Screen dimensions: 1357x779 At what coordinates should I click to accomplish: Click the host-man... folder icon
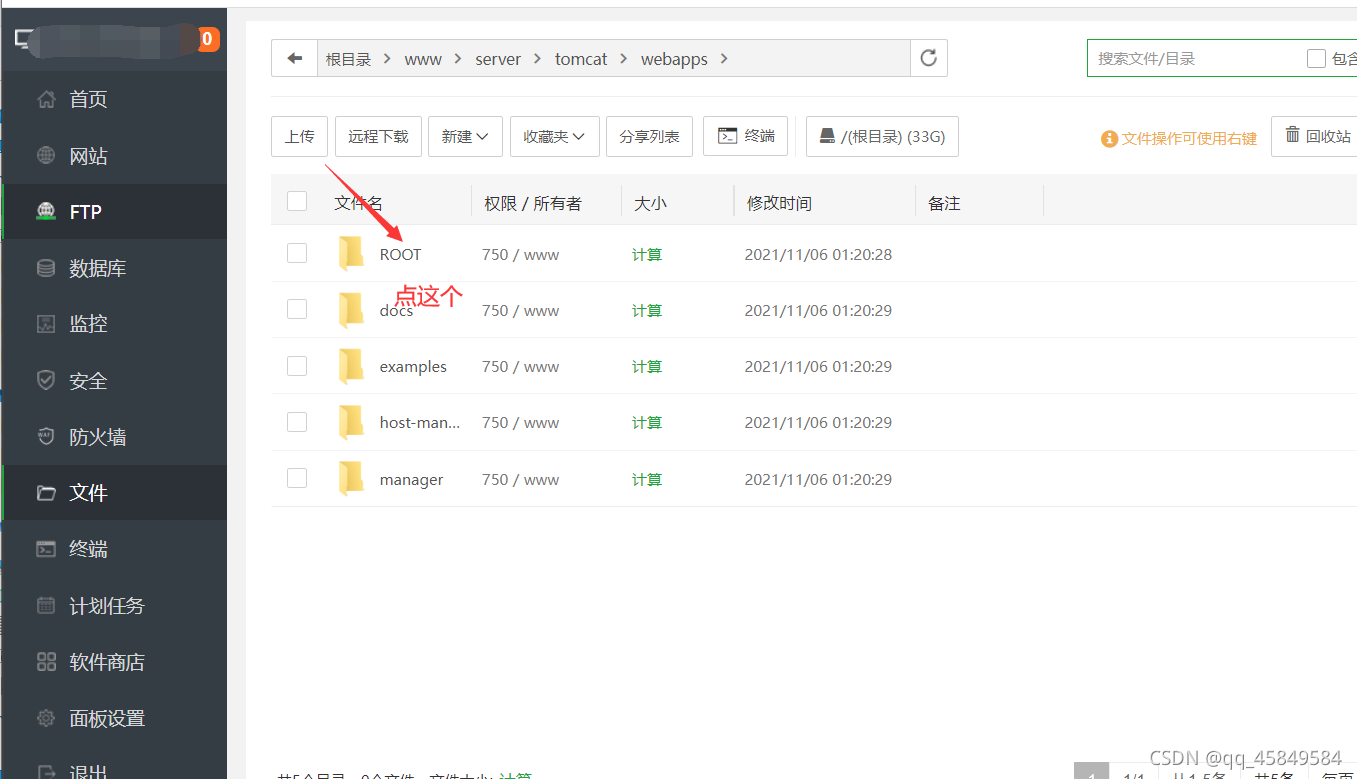pyautogui.click(x=351, y=422)
